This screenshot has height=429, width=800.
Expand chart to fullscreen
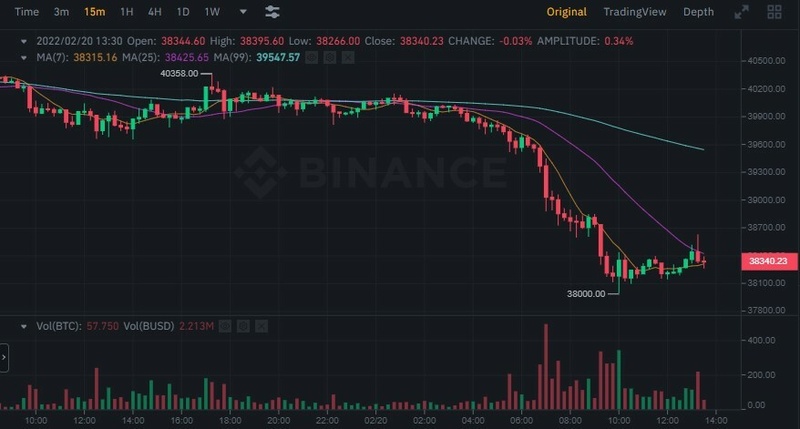(x=741, y=12)
